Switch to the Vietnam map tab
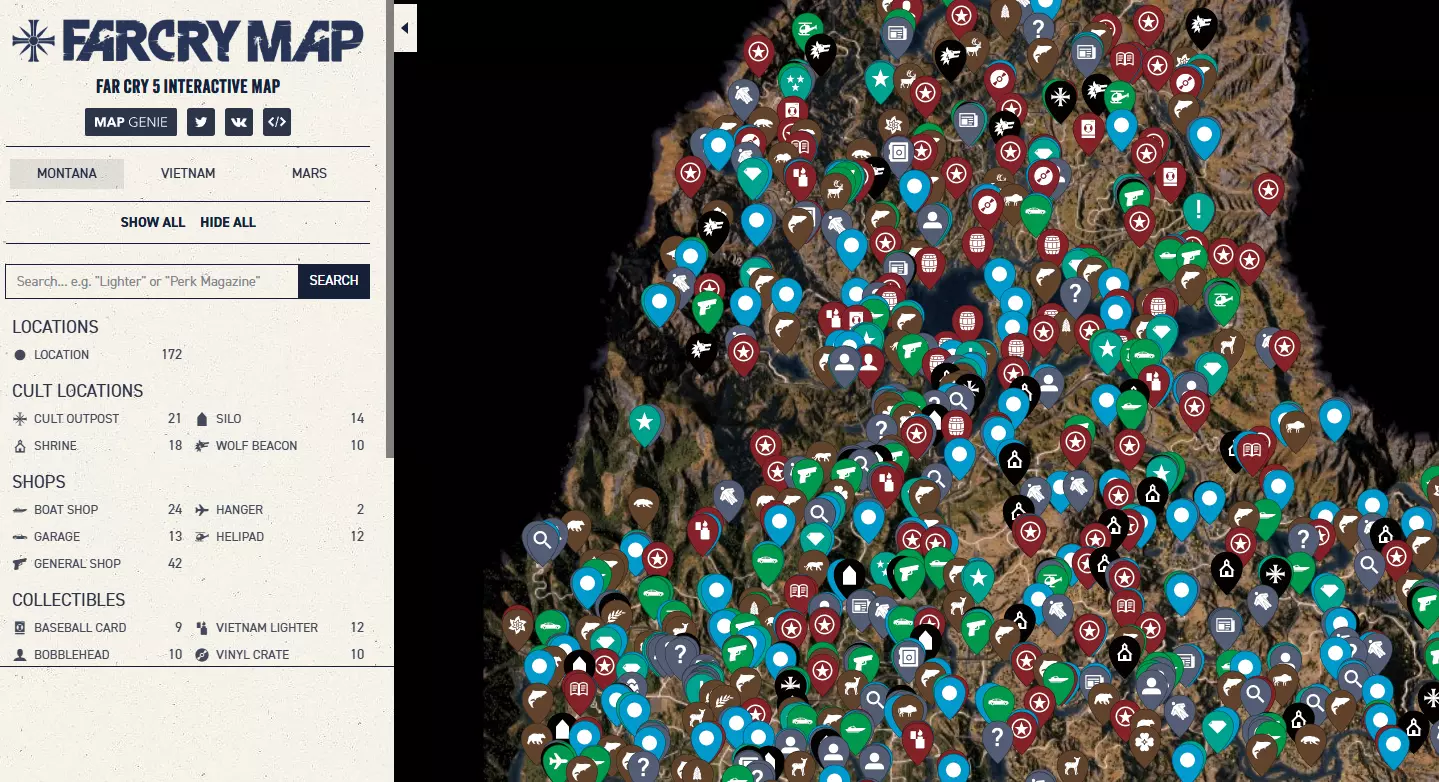This screenshot has width=1439, height=782. tap(188, 173)
